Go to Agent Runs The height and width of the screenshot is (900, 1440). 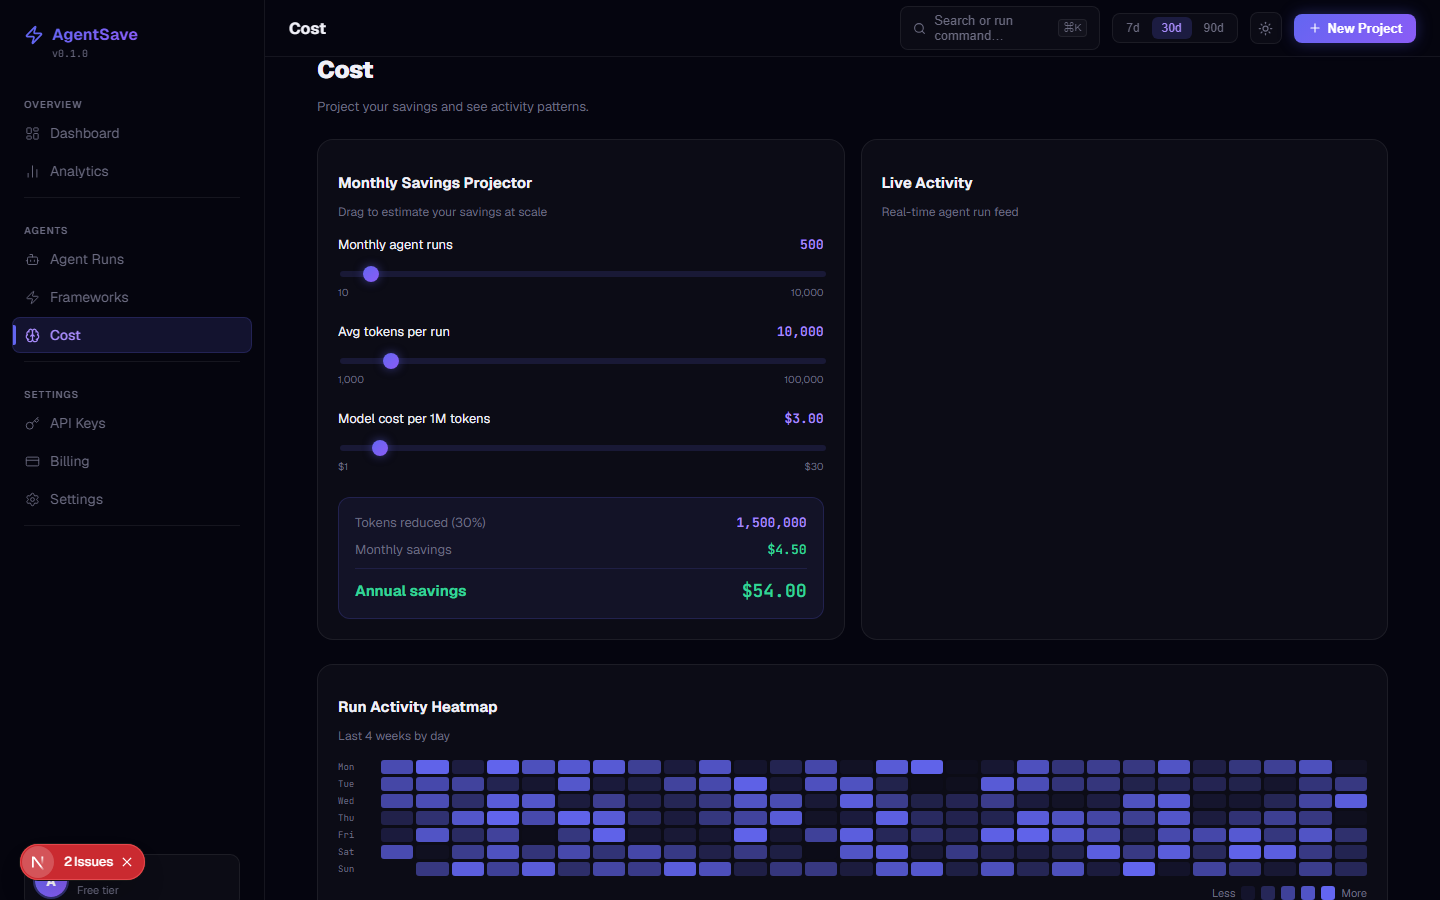tap(132, 260)
